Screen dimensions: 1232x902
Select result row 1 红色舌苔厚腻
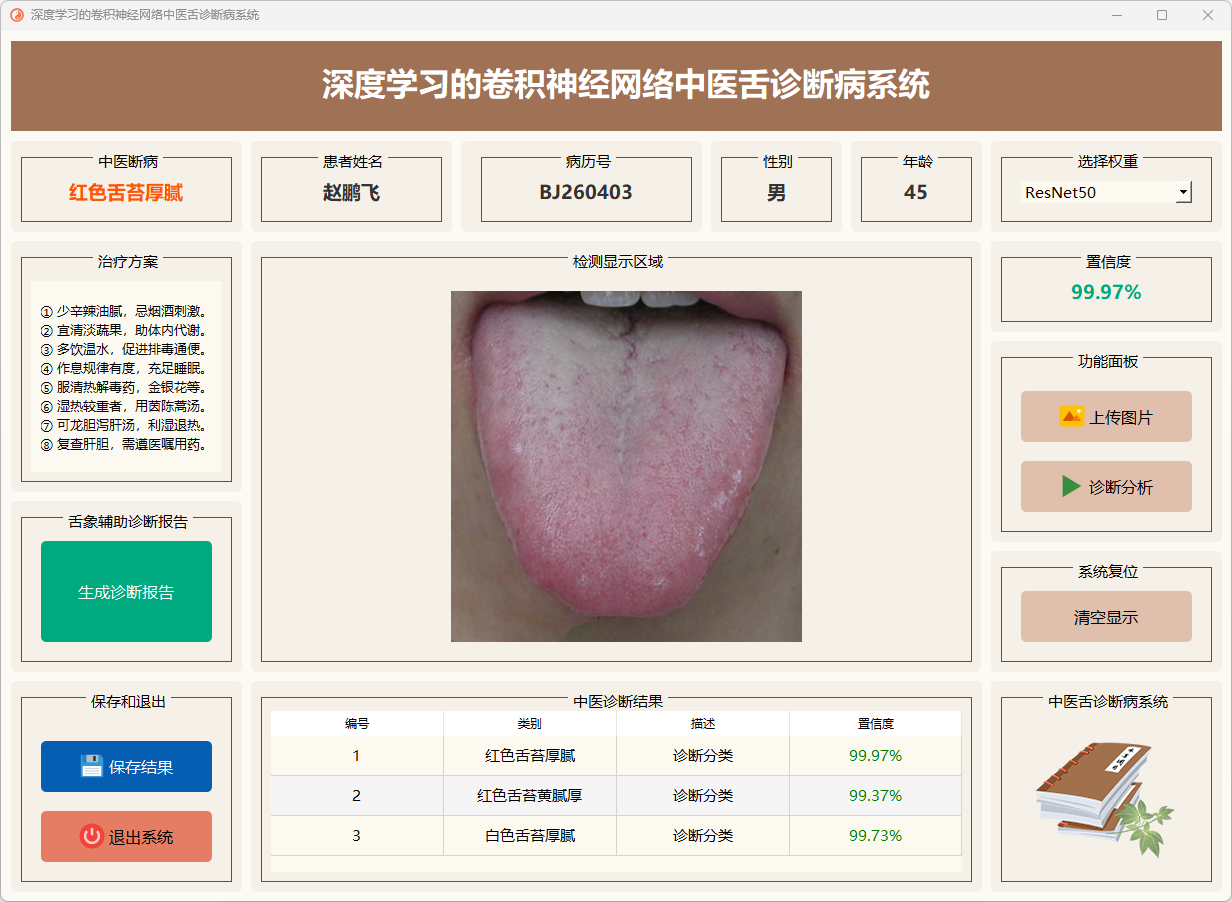pyautogui.click(x=530, y=756)
